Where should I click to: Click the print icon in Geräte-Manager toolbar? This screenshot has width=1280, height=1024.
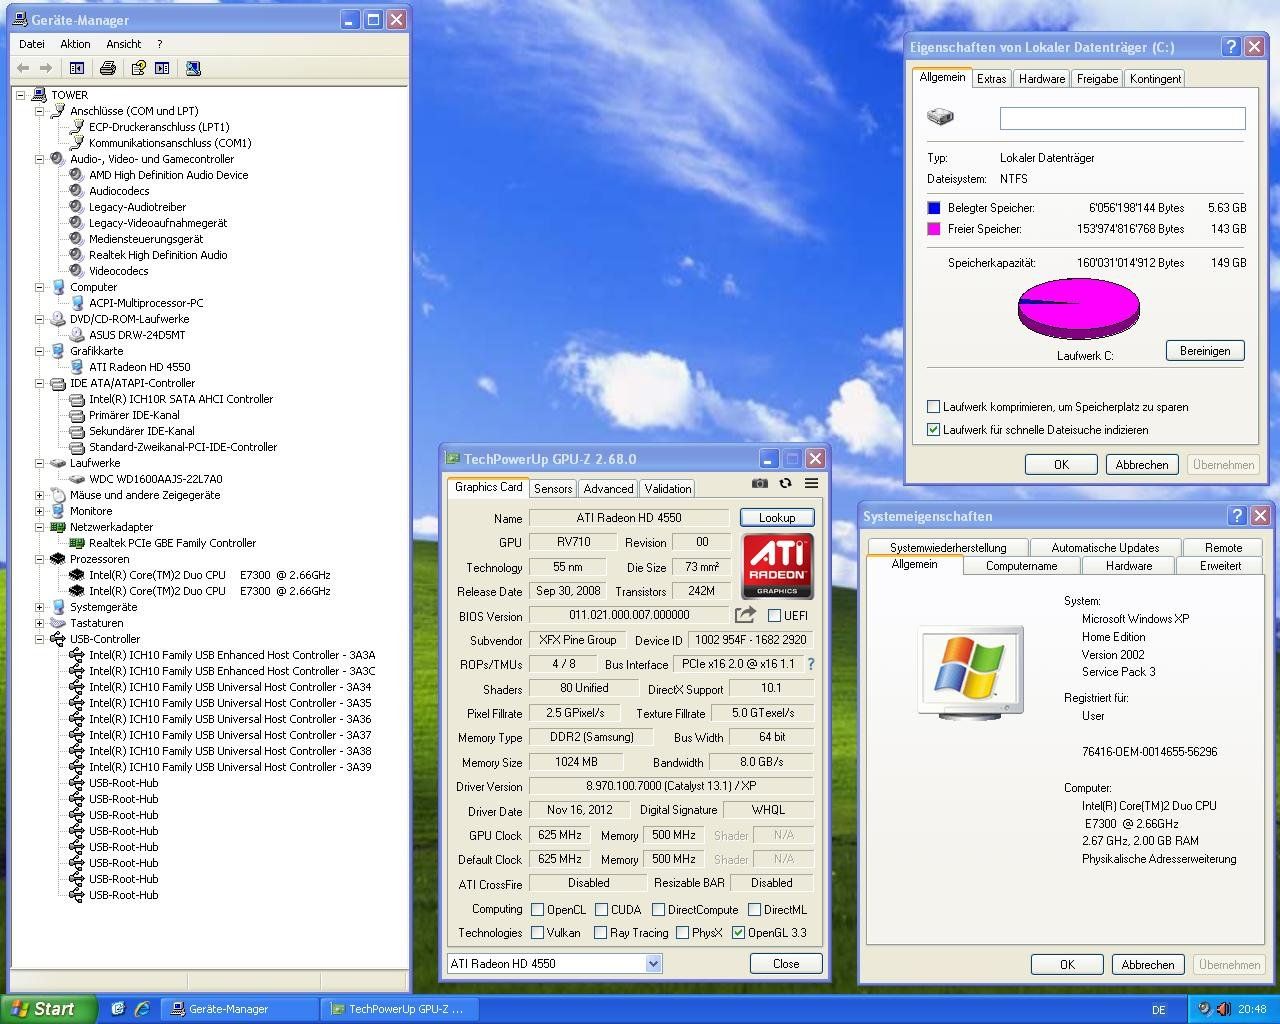(108, 68)
